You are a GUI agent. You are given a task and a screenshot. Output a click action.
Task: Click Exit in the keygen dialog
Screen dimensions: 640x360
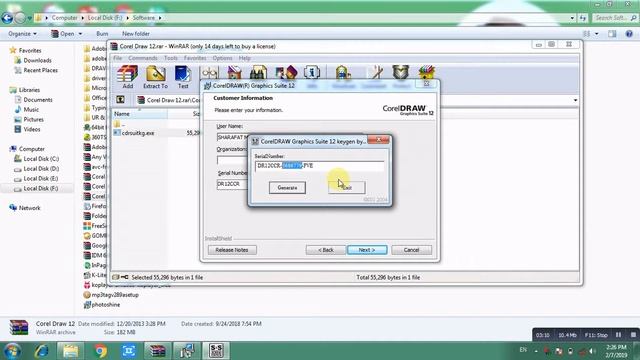coord(347,188)
